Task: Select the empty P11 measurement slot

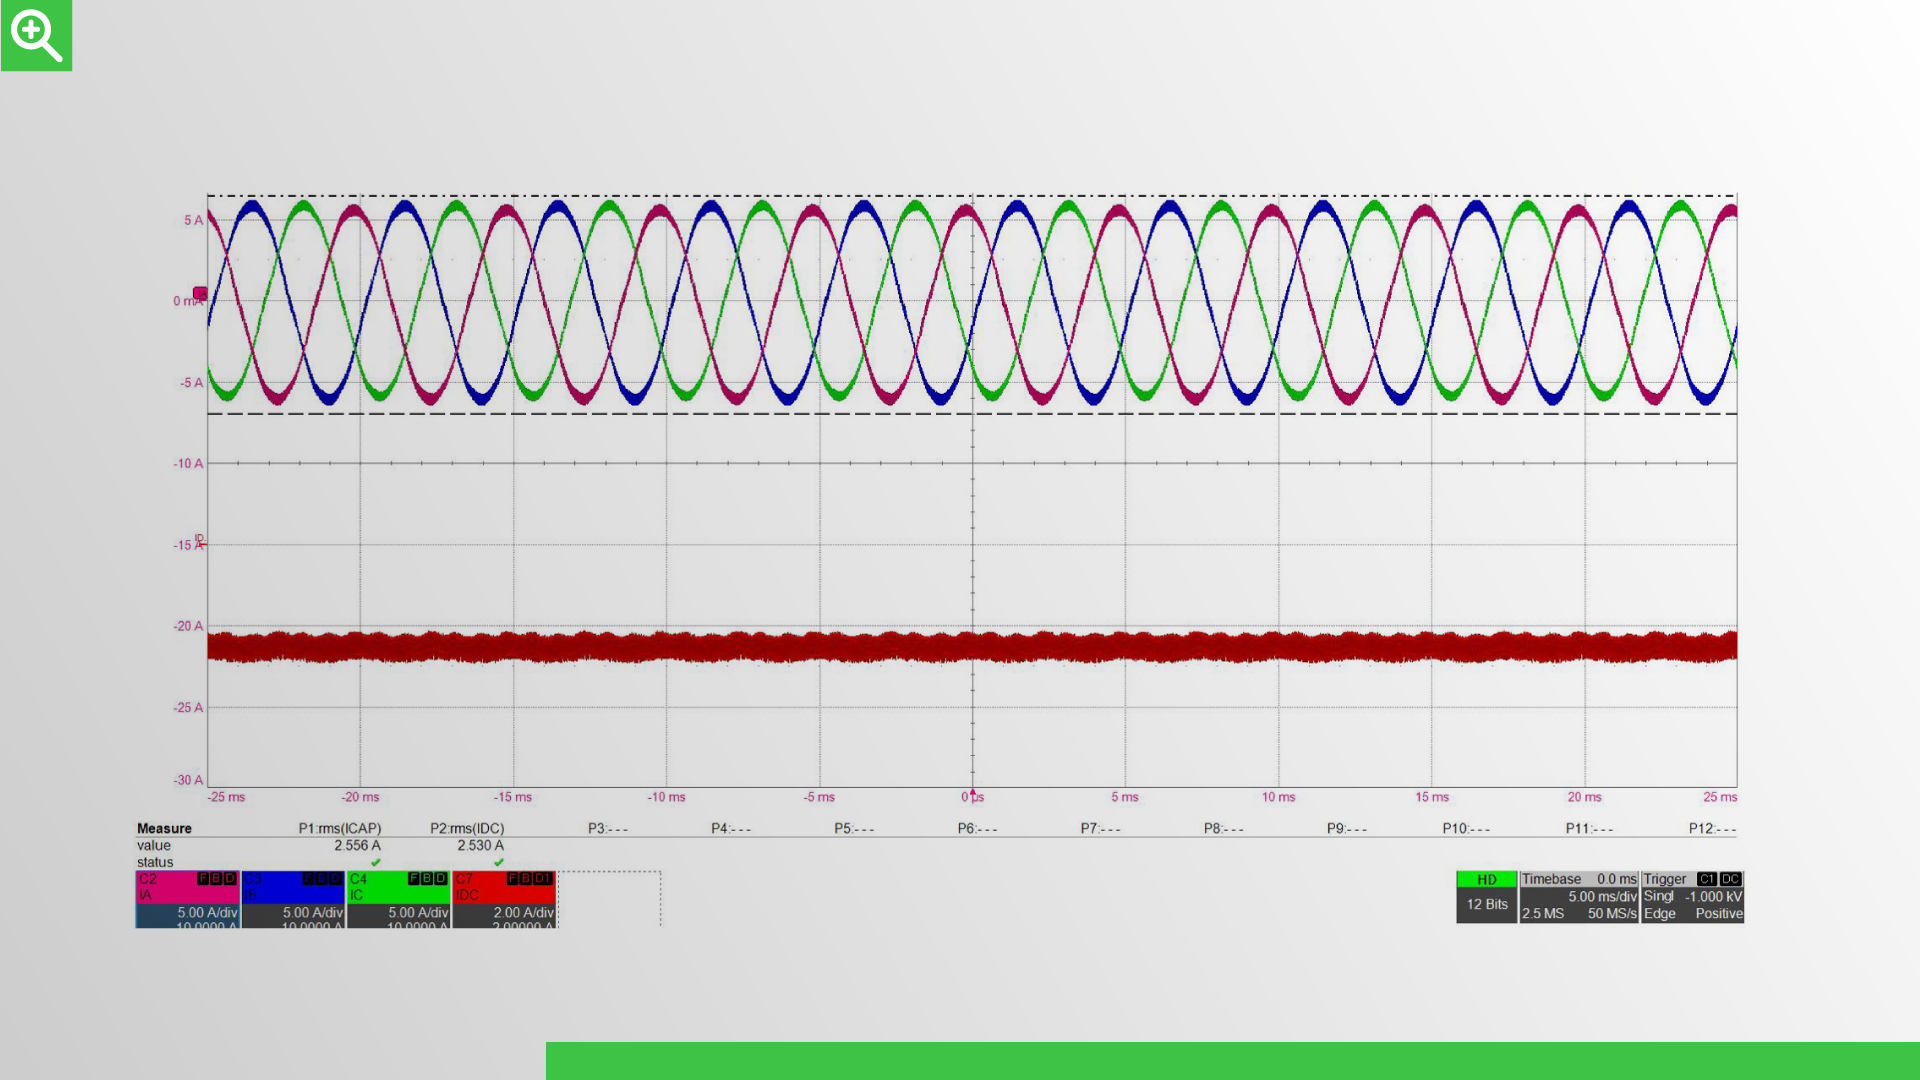Action: click(x=1589, y=828)
